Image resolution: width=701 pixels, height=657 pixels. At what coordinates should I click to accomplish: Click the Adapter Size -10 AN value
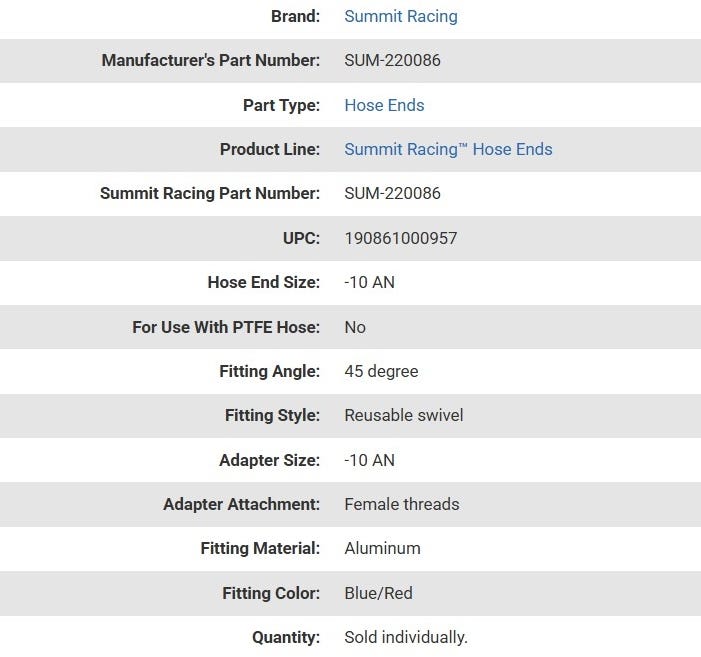369,460
